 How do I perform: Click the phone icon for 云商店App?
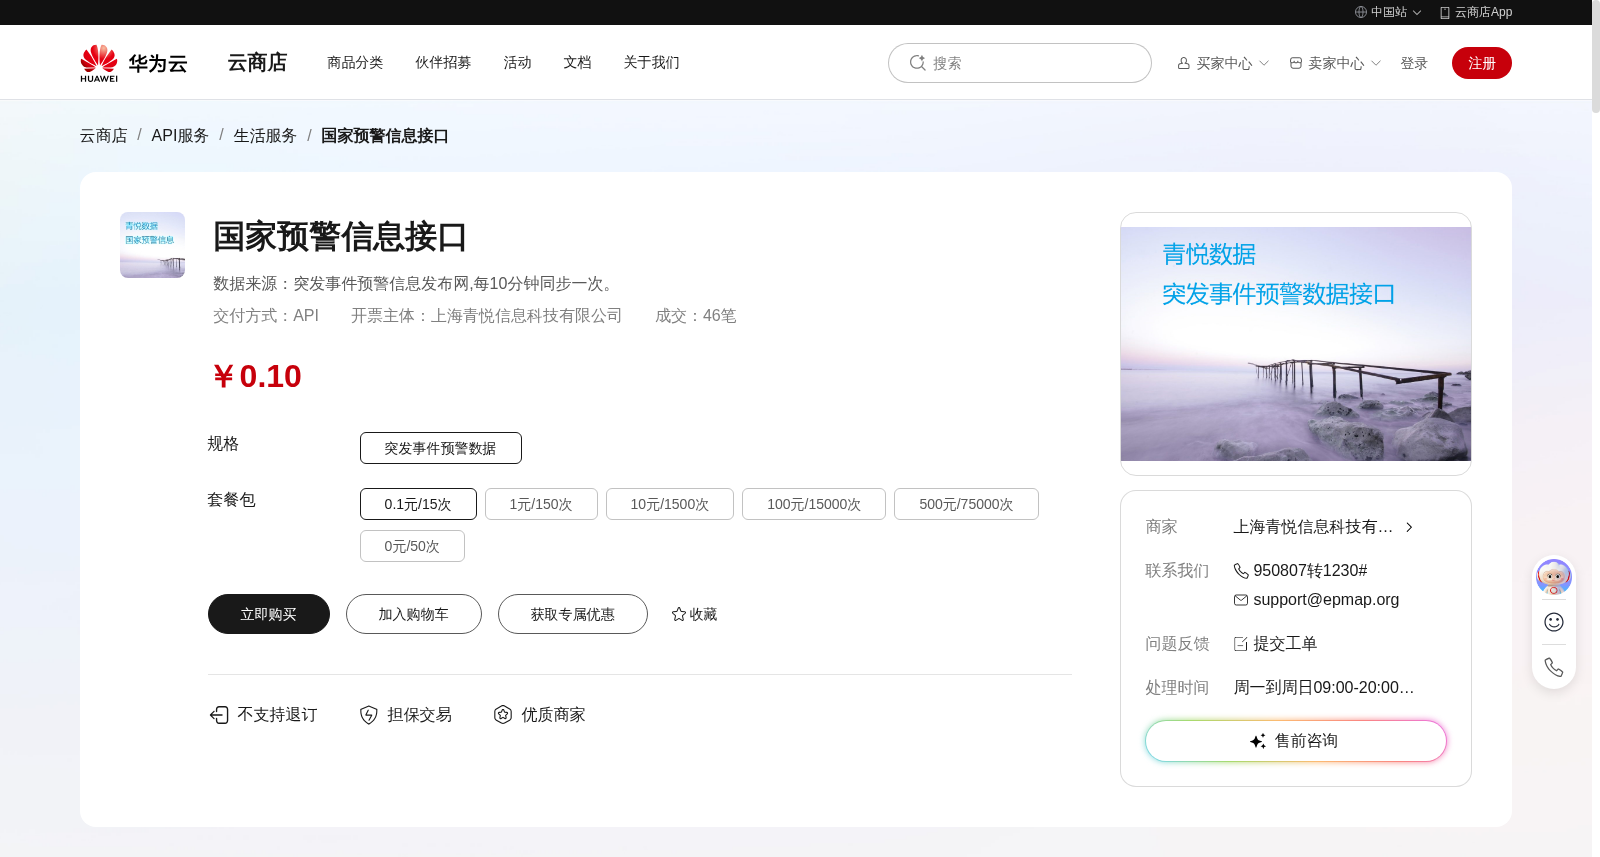1445,12
